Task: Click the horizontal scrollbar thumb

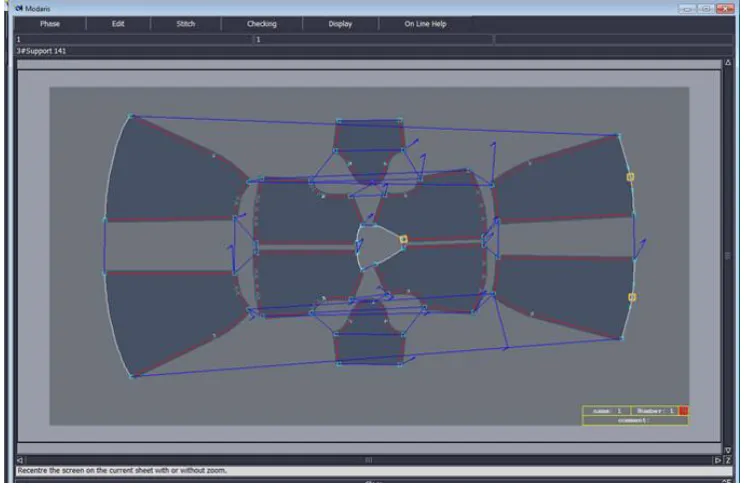Action: (x=369, y=460)
